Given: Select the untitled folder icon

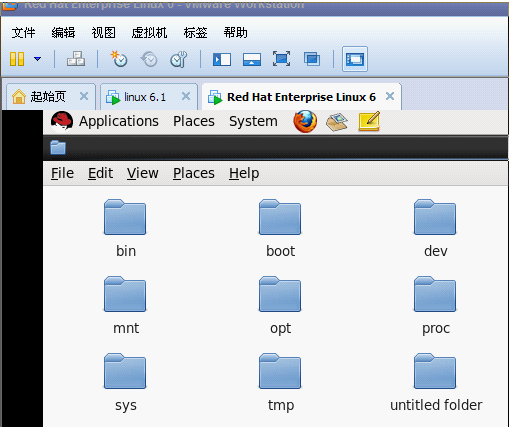Looking at the screenshot, I should click(435, 371).
